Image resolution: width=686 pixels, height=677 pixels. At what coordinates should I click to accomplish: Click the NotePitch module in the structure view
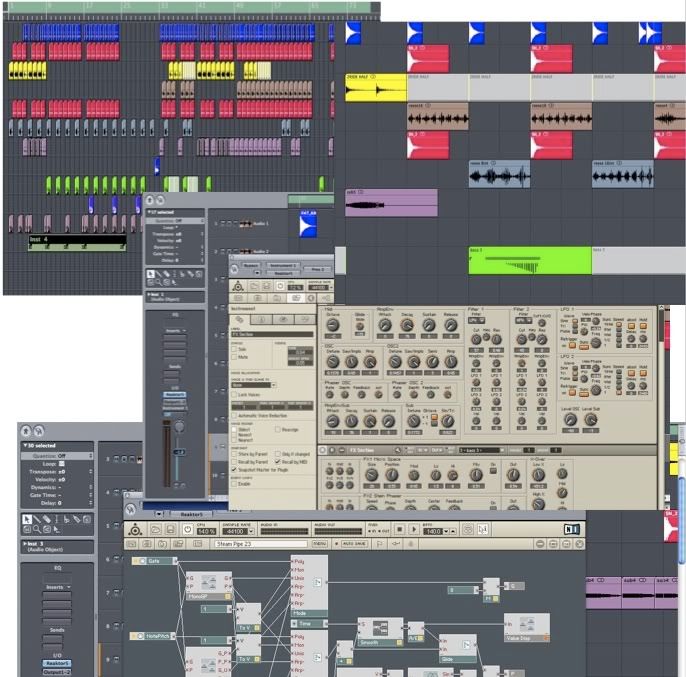point(152,636)
